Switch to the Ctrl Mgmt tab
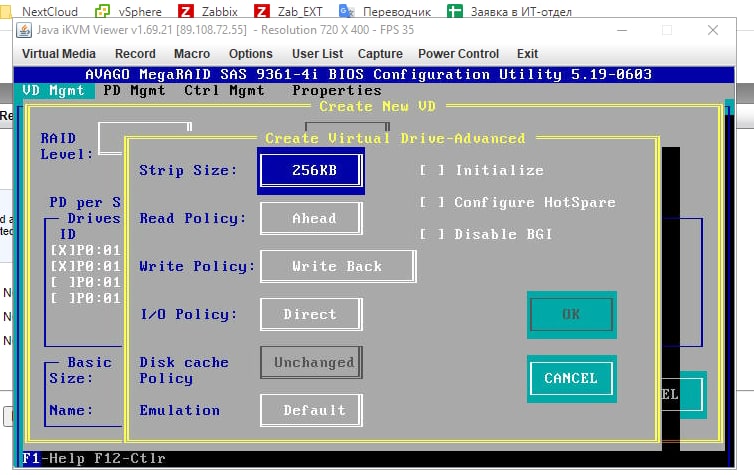Screen dimensions: 754x475 tap(224, 90)
